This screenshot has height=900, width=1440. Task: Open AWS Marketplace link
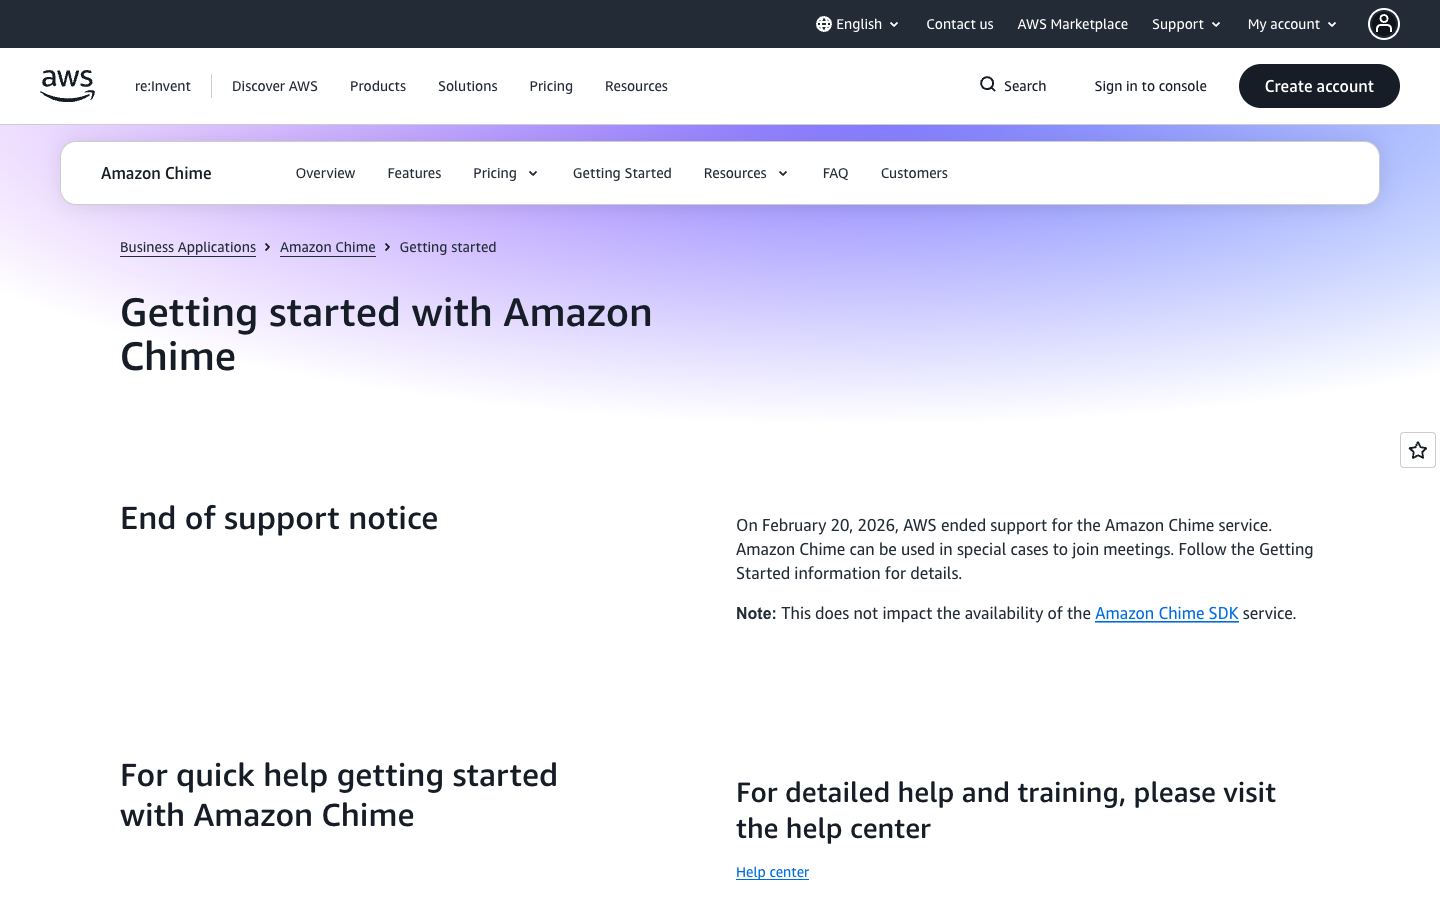pos(1072,24)
